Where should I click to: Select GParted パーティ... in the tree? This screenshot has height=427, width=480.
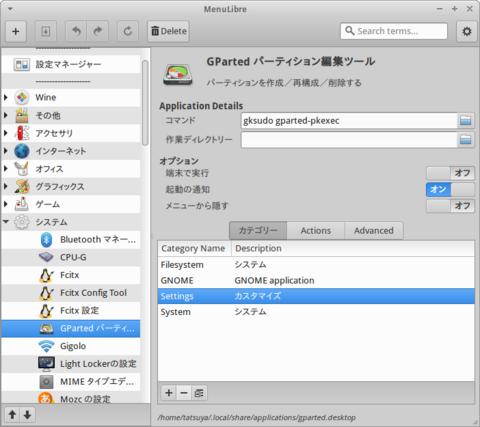[71, 328]
